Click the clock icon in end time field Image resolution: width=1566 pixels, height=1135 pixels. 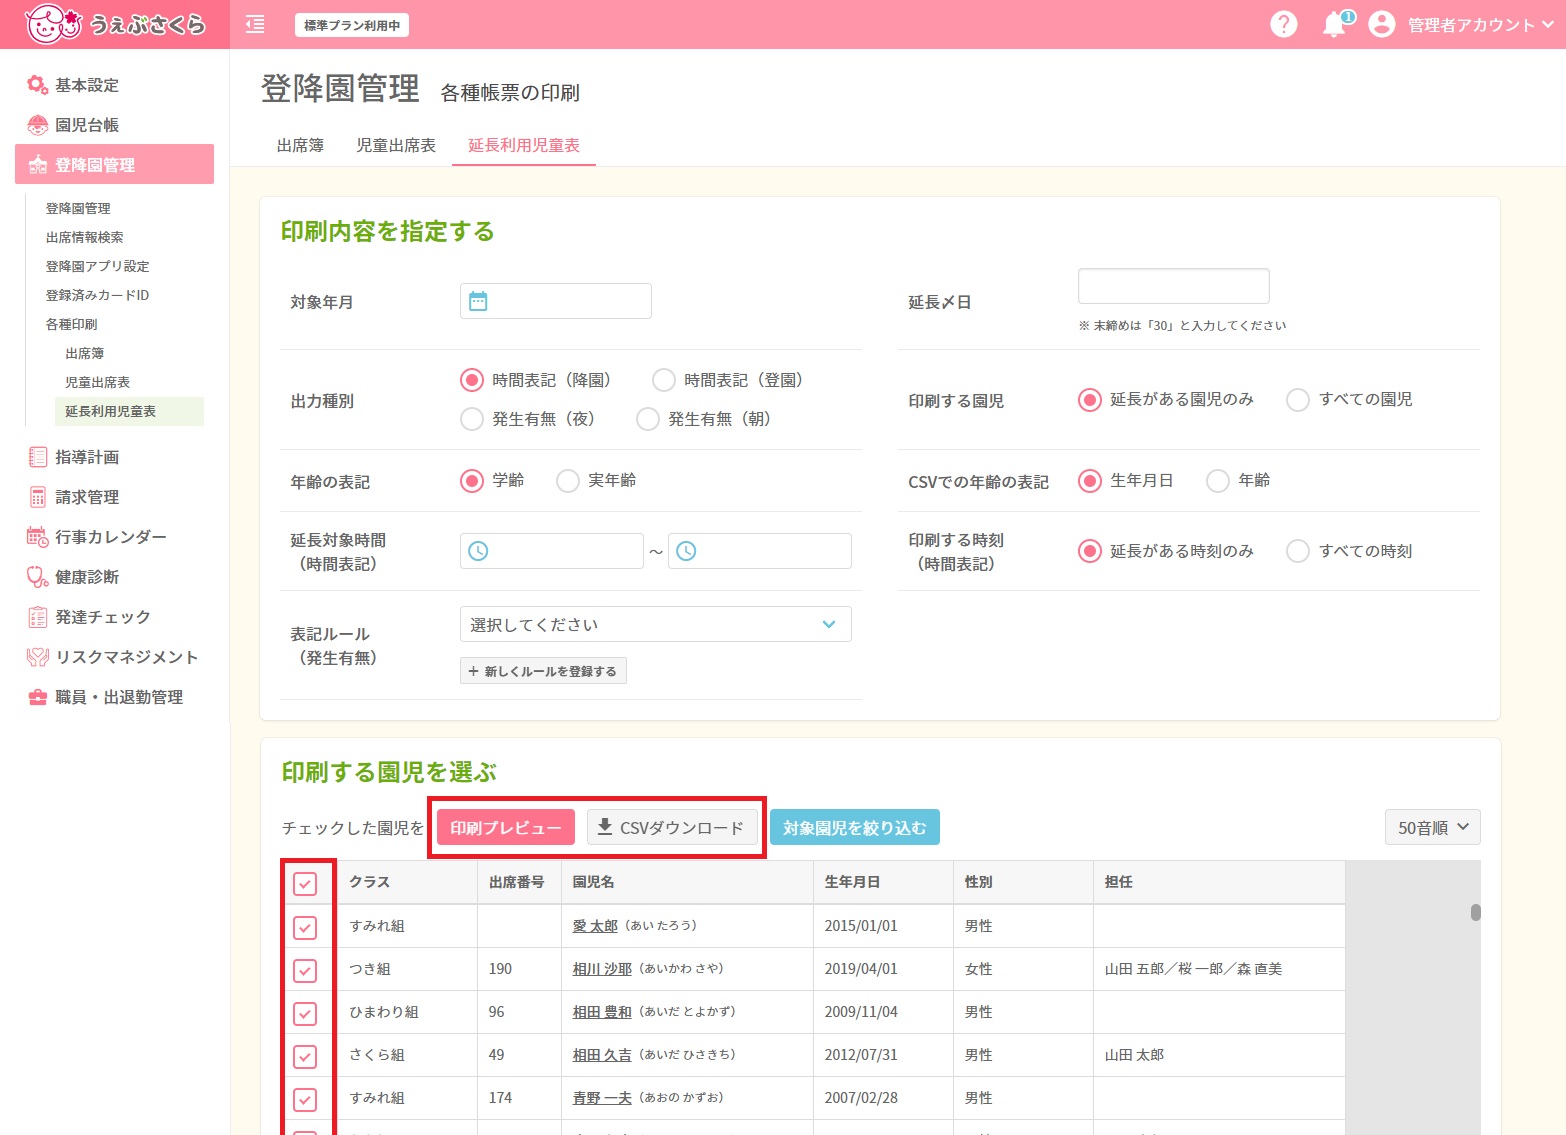point(686,551)
